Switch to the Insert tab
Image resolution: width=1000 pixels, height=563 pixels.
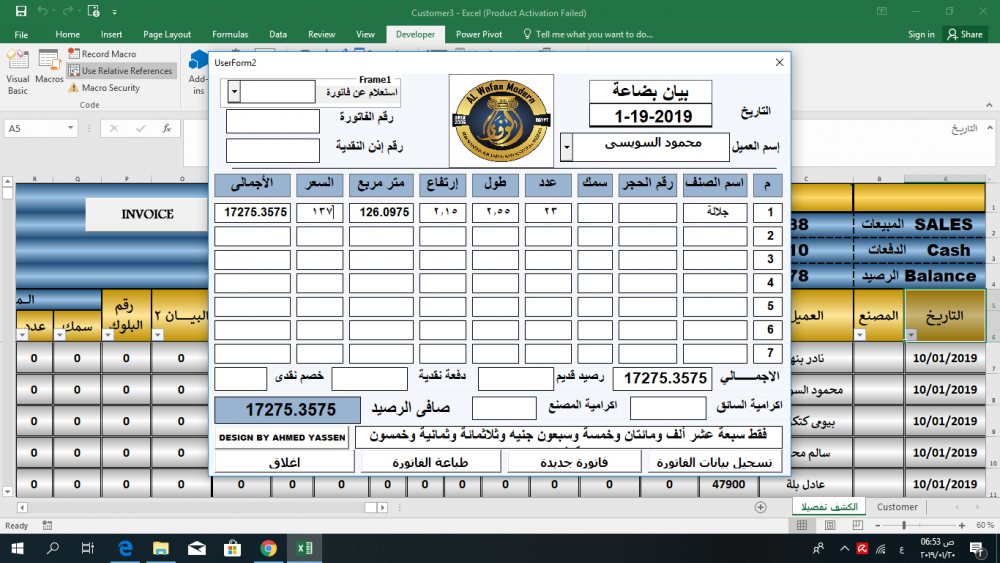click(x=112, y=34)
